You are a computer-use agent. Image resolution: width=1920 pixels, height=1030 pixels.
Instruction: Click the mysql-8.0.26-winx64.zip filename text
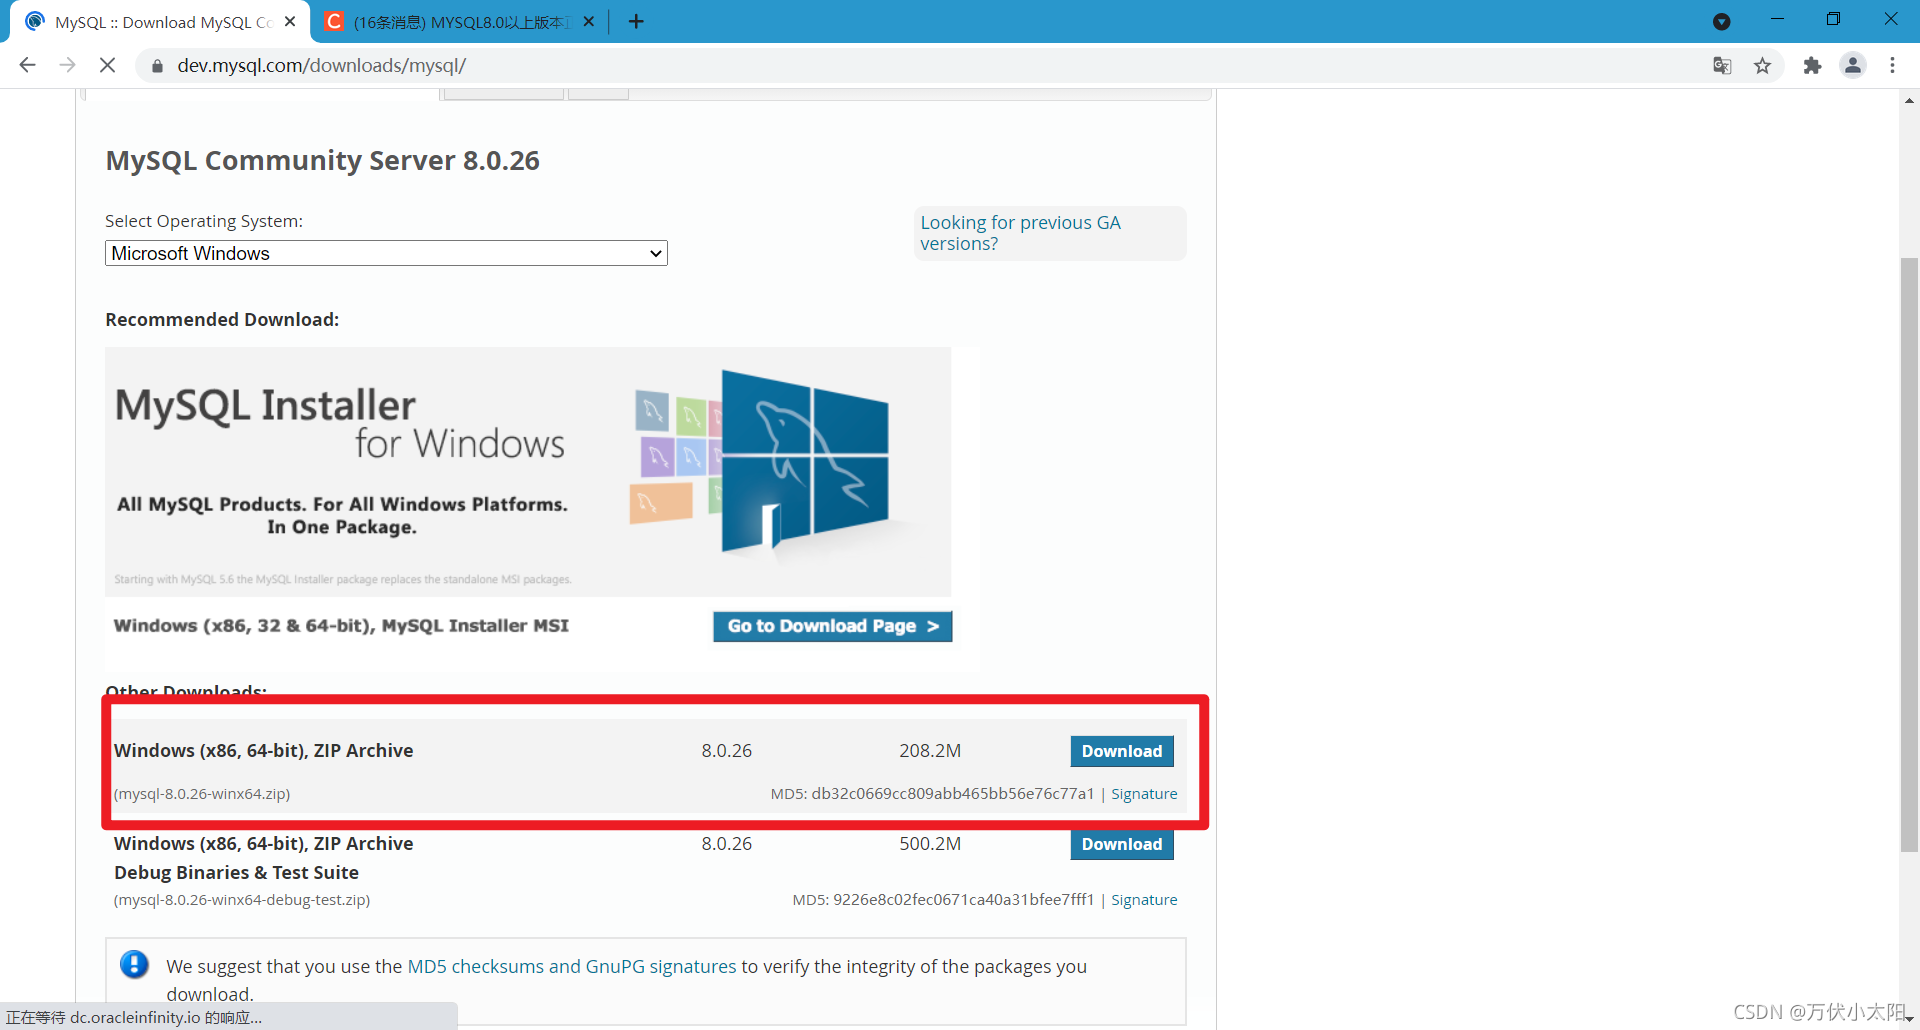click(202, 794)
